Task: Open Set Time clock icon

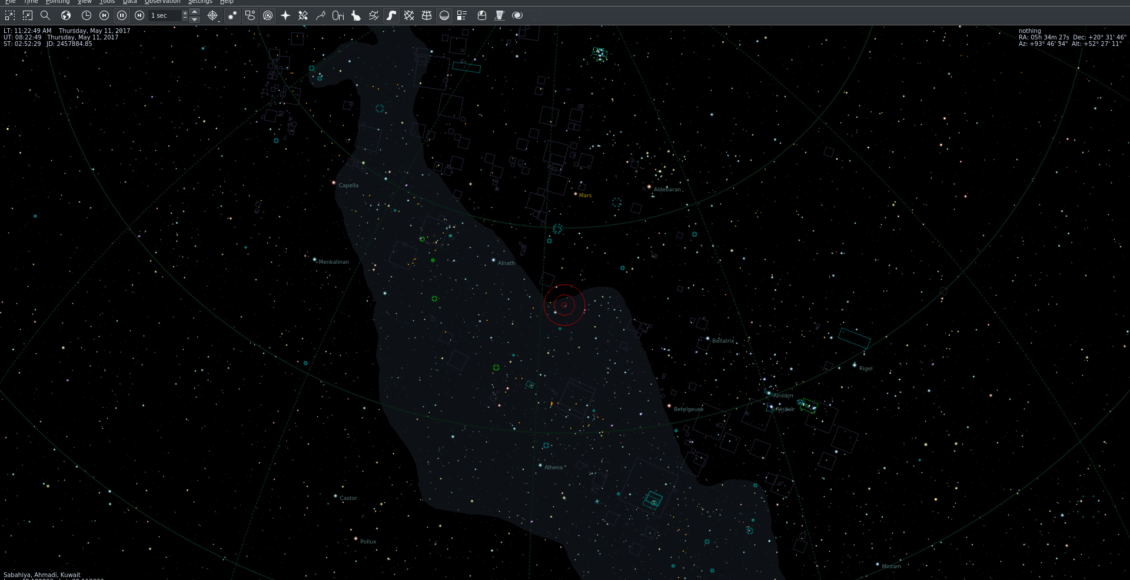Action: [86, 16]
